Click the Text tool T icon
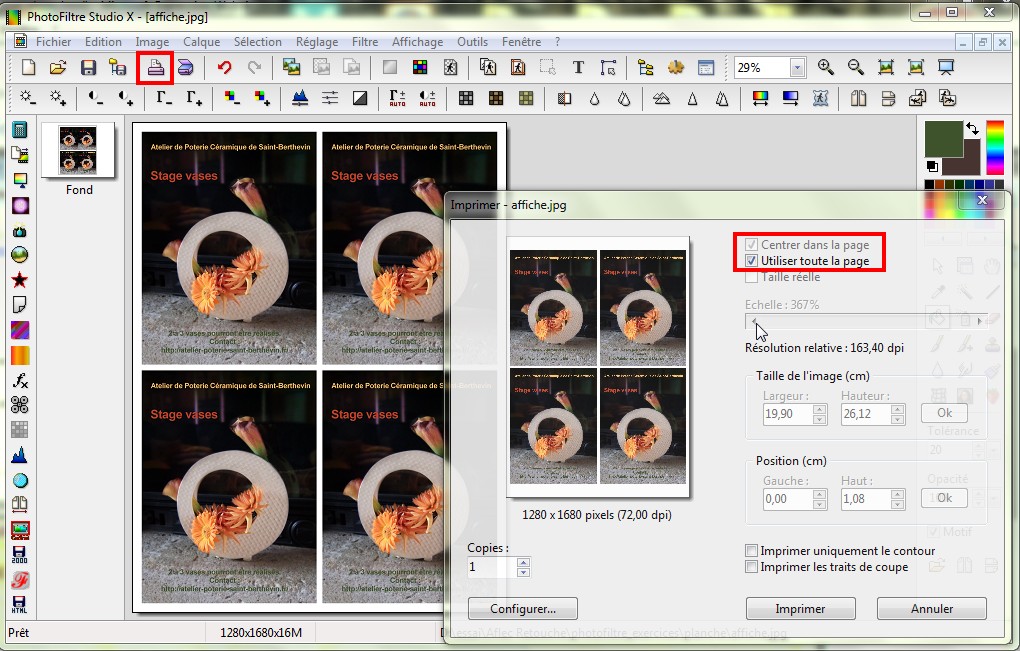 click(578, 67)
